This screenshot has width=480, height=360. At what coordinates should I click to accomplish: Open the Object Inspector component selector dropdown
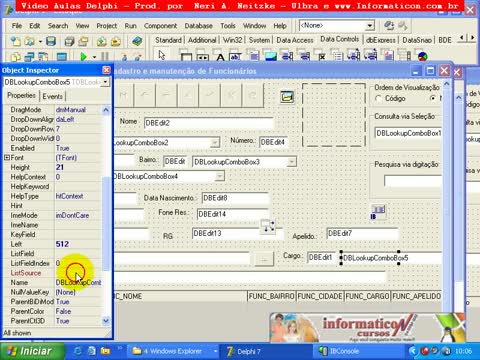pyautogui.click(x=105, y=82)
